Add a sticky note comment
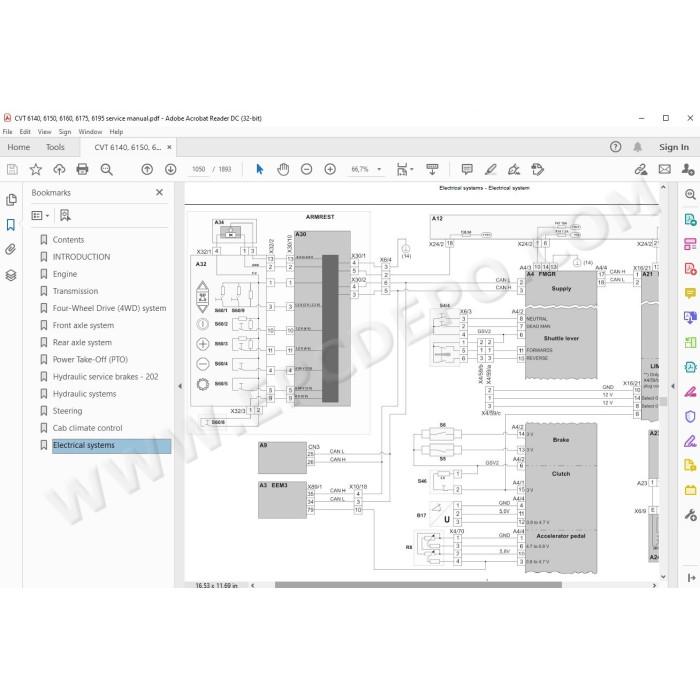The height and width of the screenshot is (700, 700). [467, 170]
